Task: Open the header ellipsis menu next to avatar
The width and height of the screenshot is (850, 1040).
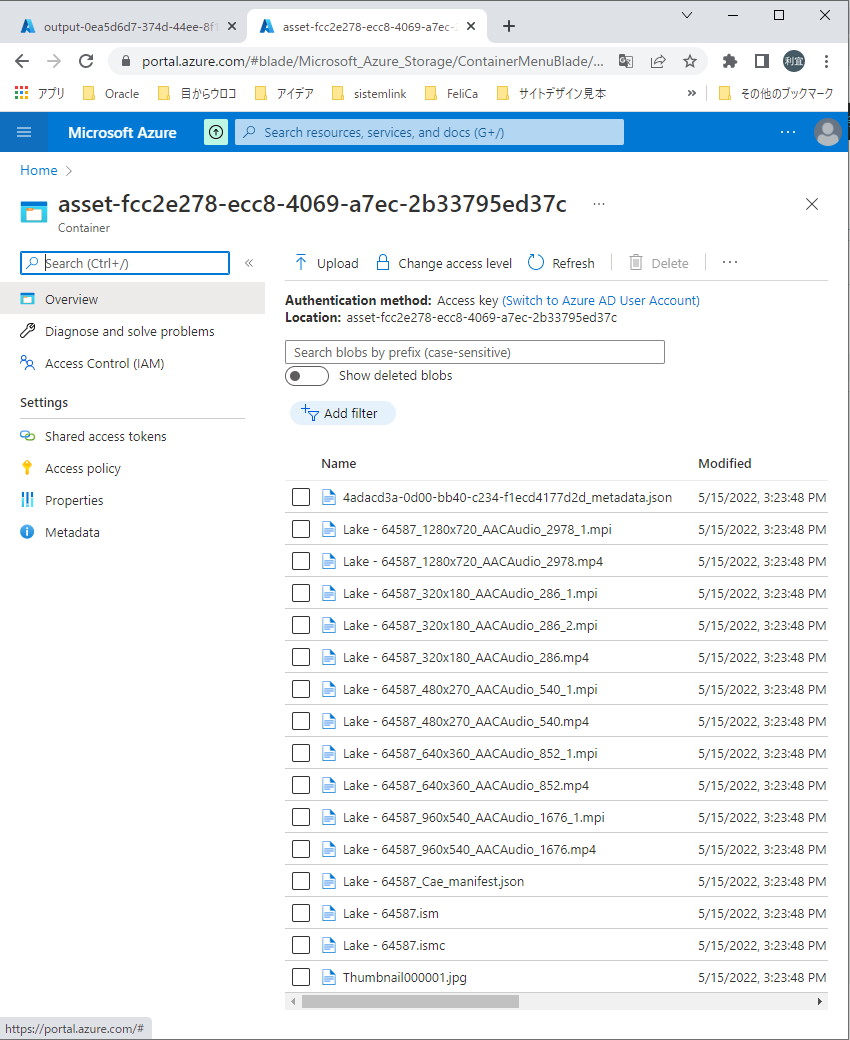Action: coord(788,132)
